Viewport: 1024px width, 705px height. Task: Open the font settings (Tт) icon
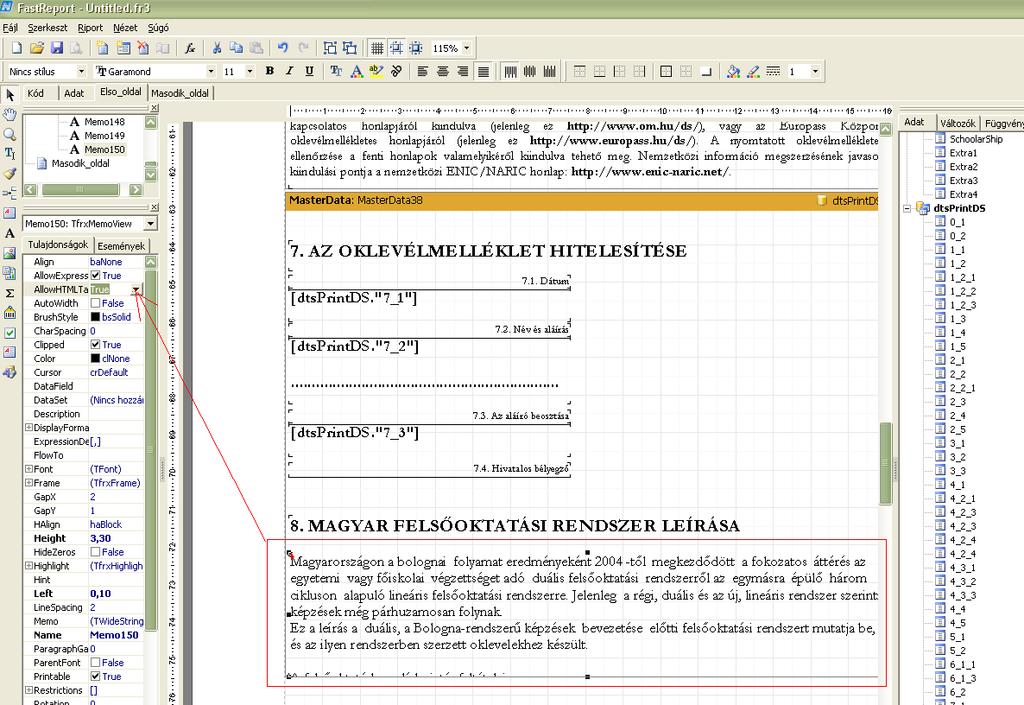(336, 71)
